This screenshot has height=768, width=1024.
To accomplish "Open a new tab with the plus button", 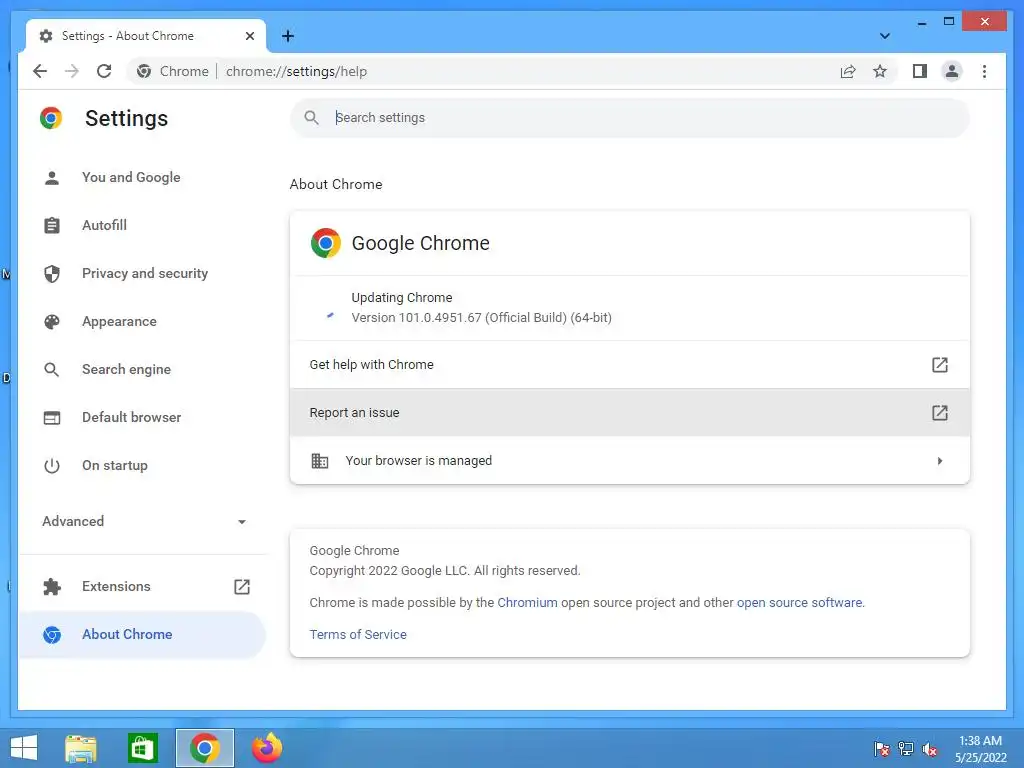I will point(288,36).
